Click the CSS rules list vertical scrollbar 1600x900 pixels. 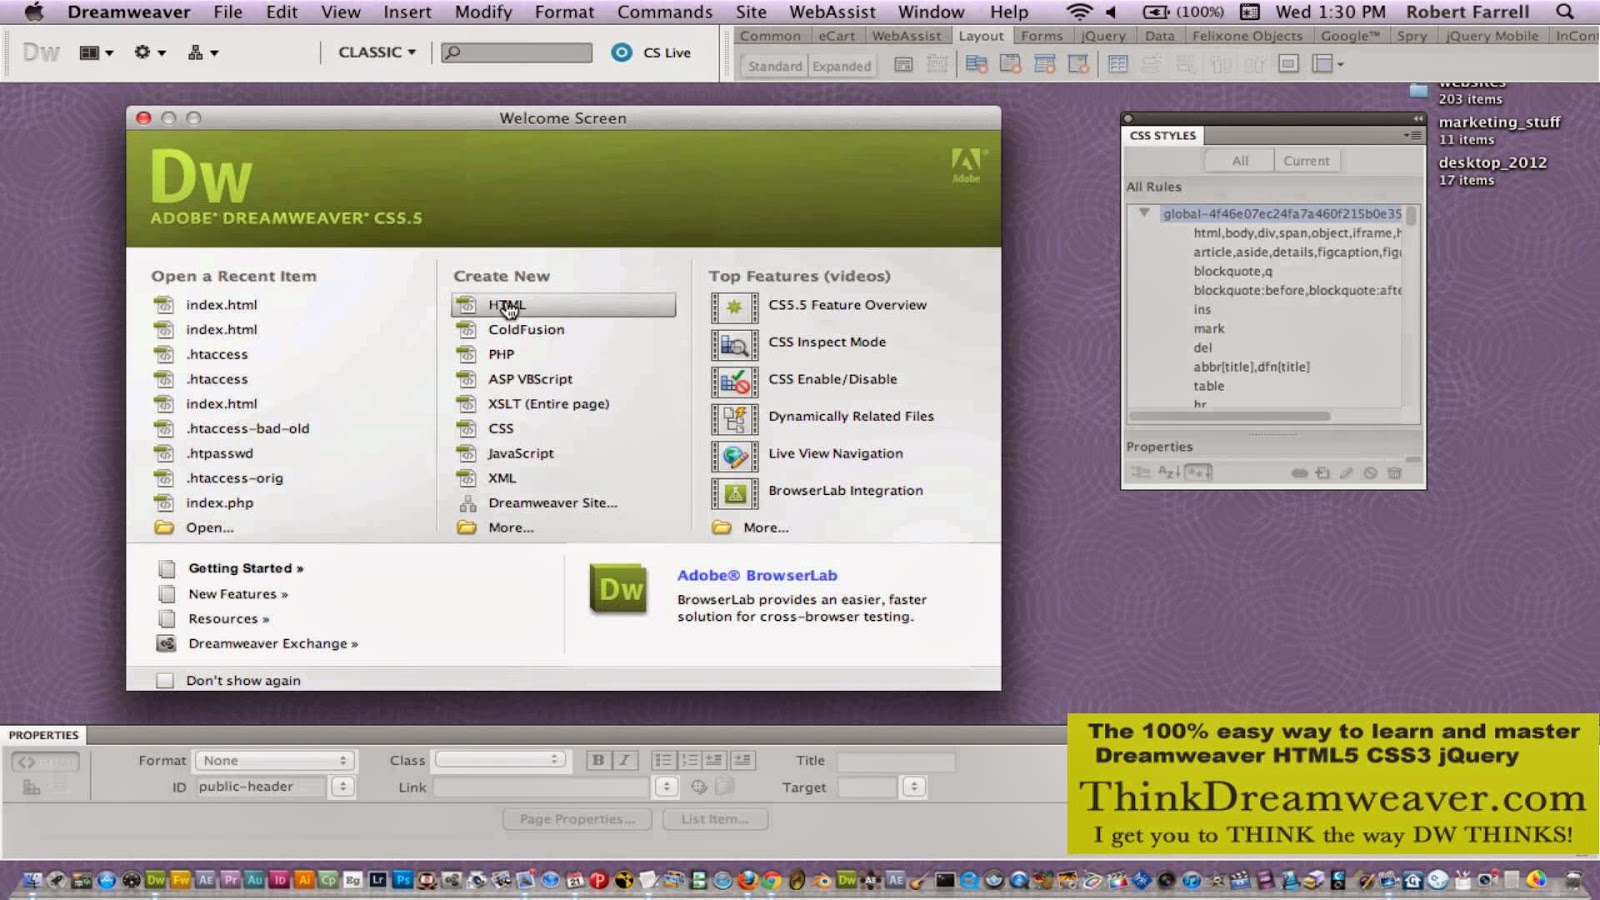click(1411, 215)
